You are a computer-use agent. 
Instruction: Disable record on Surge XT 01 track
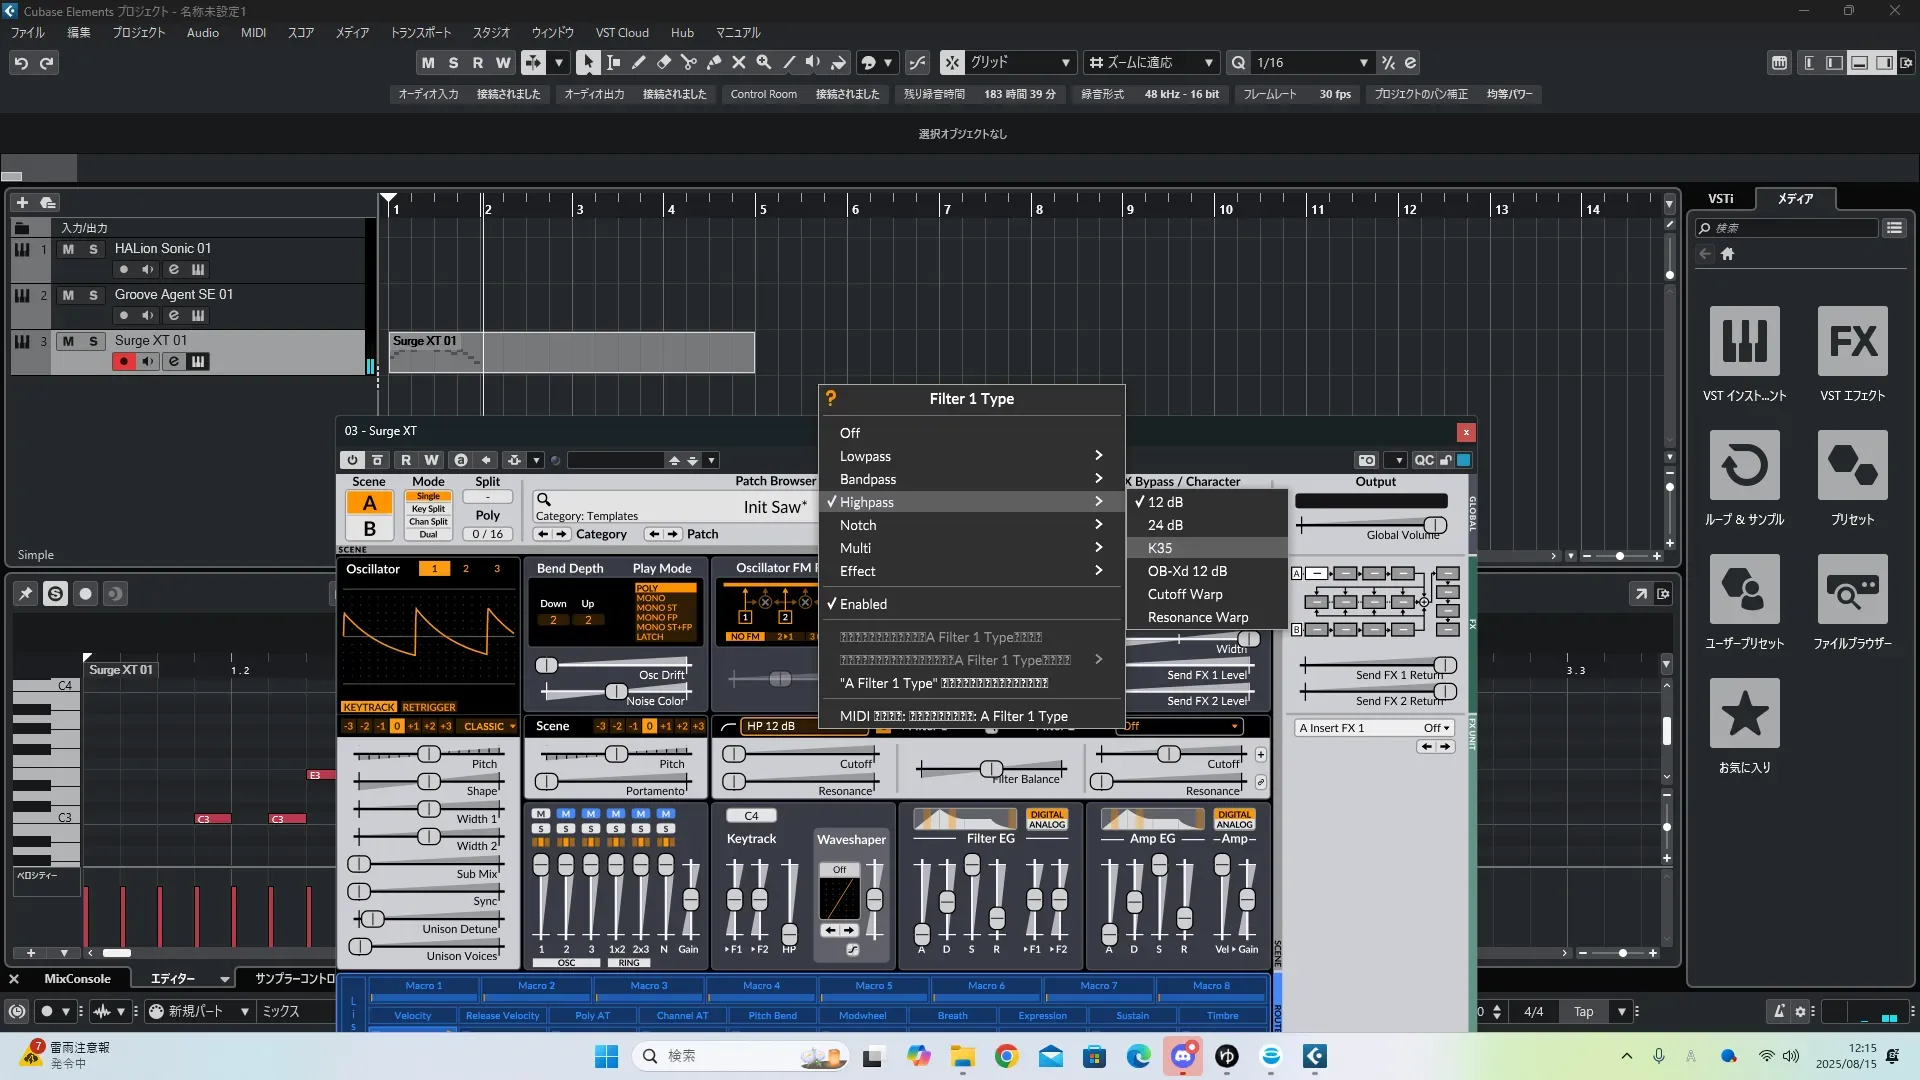click(123, 362)
